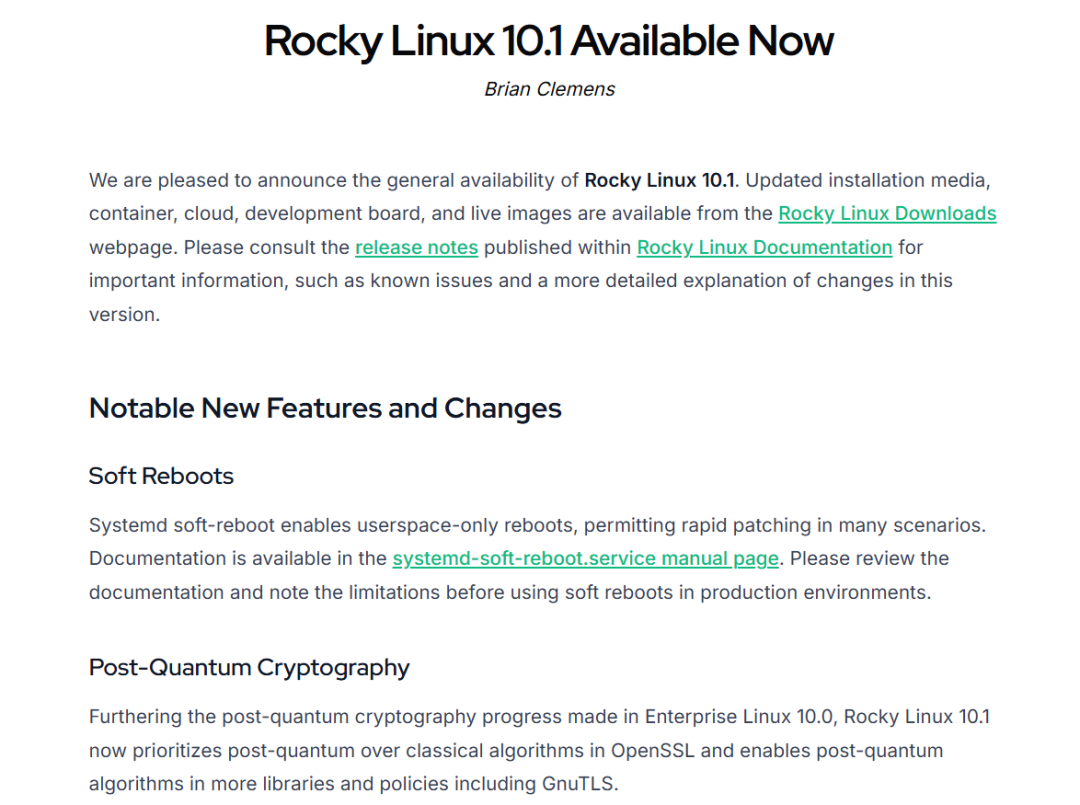Screen dimensions: 1080x805
Task: Click the bold Rocky Linux 10.1 text
Action: point(659,181)
